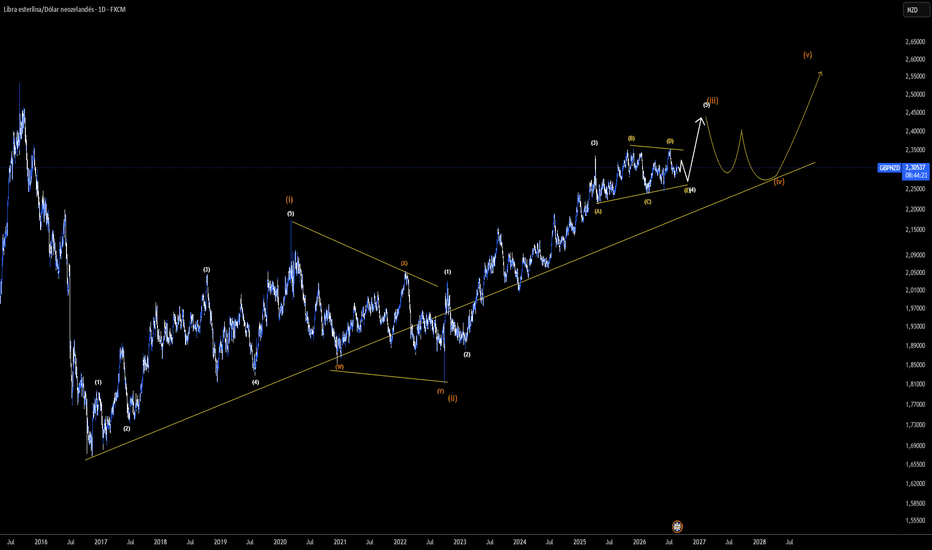Select the orange (iv) wave label
932x550 pixels.
(x=779, y=181)
